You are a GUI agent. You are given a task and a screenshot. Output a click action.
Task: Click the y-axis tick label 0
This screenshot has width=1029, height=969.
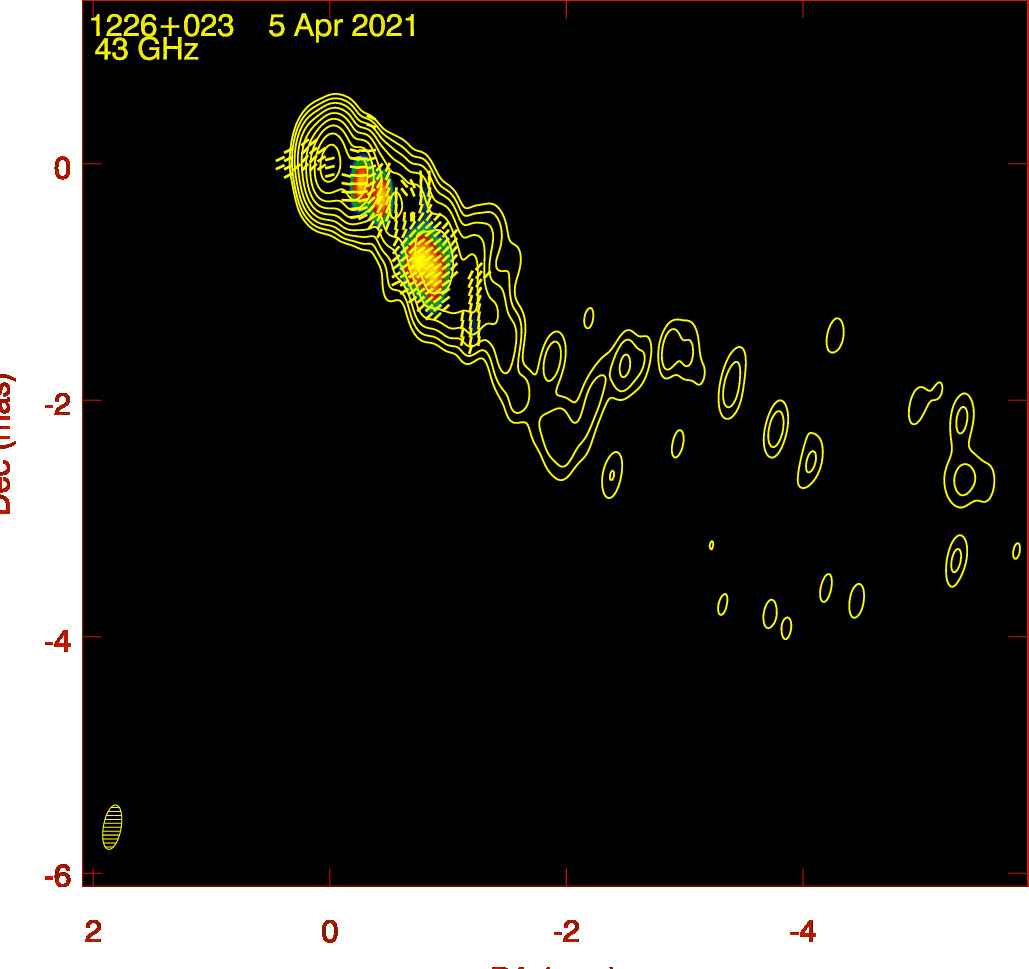click(x=61, y=165)
